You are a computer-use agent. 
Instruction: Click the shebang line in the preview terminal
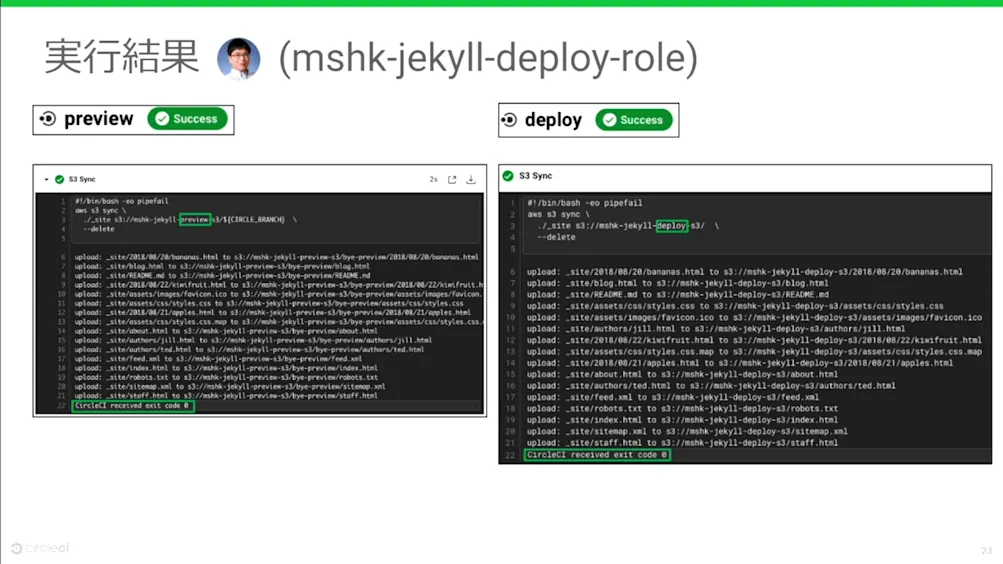(x=122, y=201)
